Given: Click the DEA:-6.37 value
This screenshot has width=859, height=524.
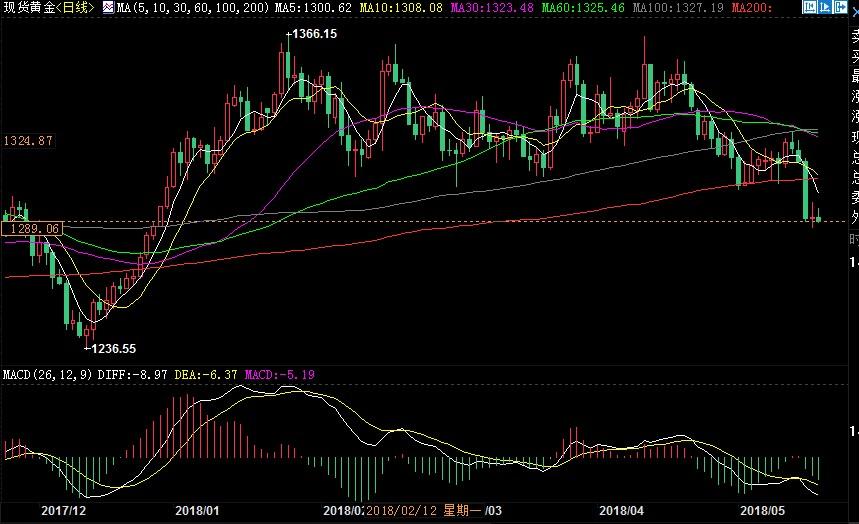Looking at the screenshot, I should (x=206, y=375).
